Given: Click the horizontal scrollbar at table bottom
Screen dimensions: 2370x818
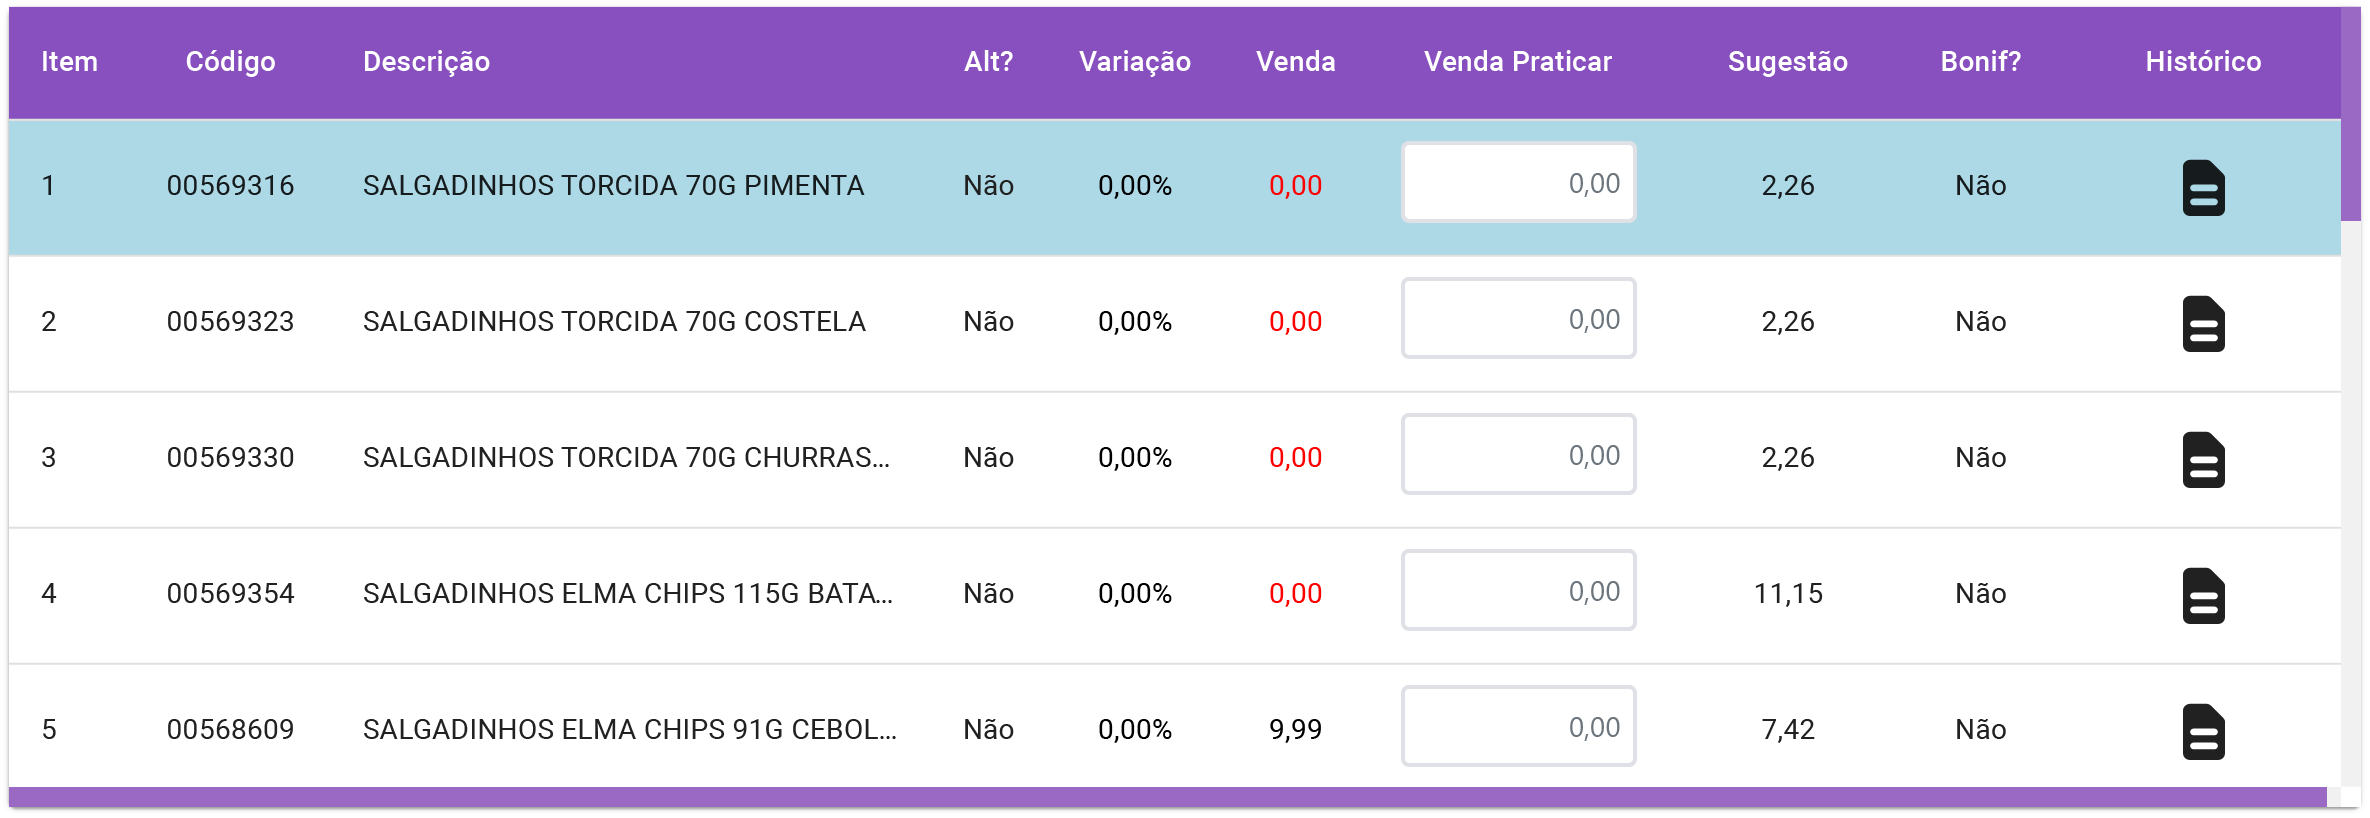Looking at the screenshot, I should click(x=1168, y=797).
